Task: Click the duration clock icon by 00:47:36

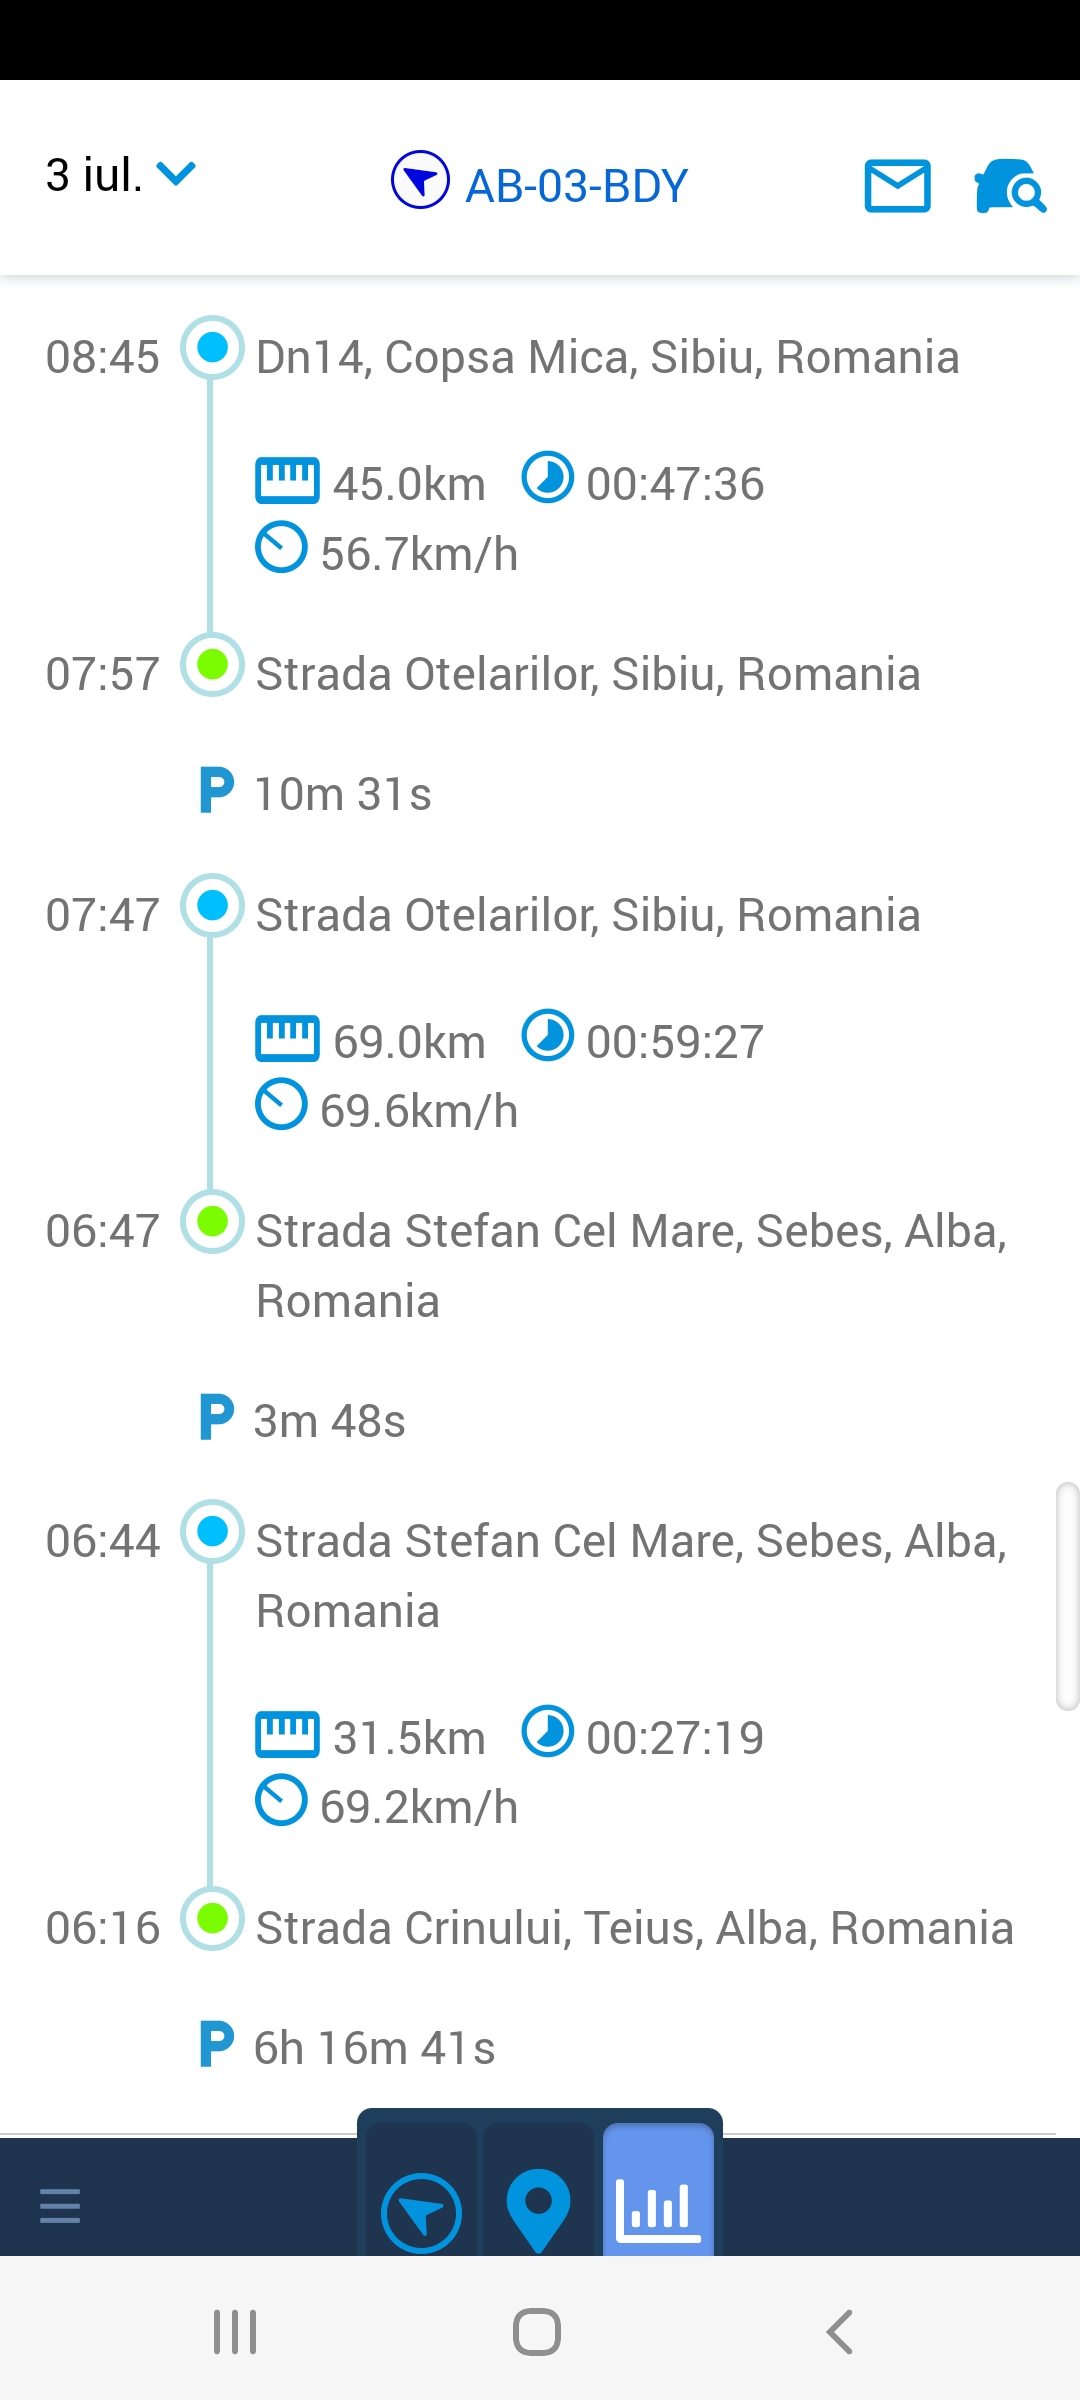Action: point(548,478)
